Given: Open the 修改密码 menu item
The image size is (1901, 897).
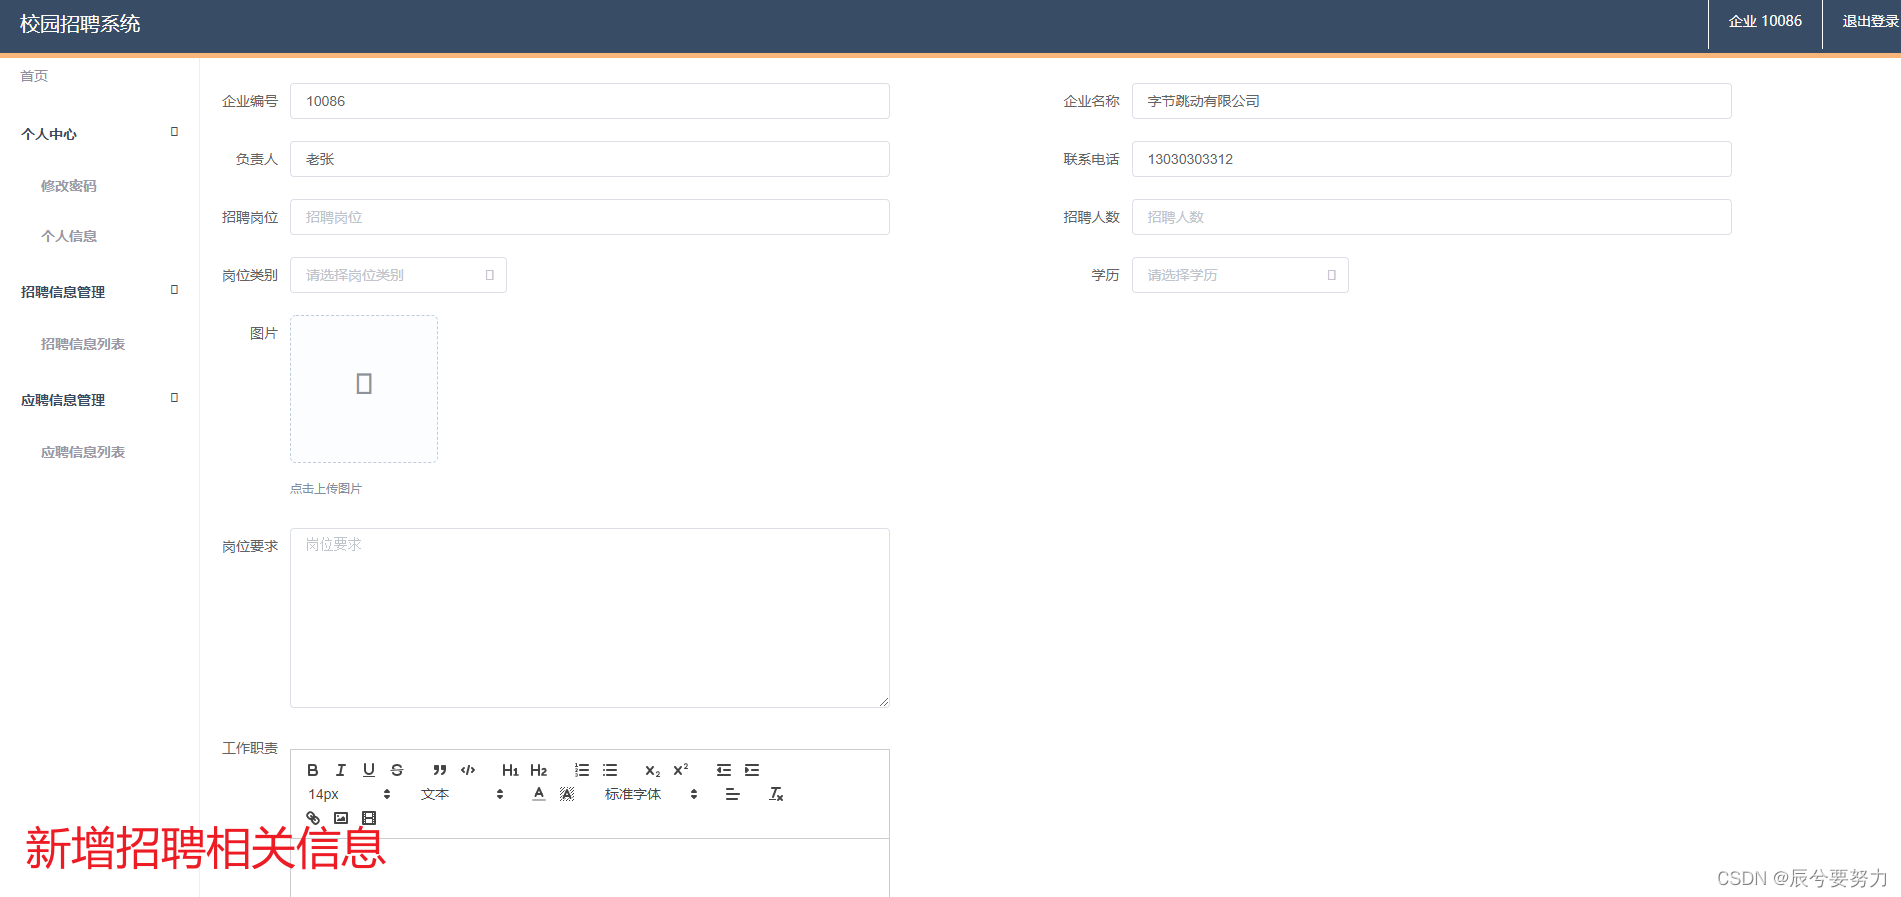Looking at the screenshot, I should click(69, 186).
